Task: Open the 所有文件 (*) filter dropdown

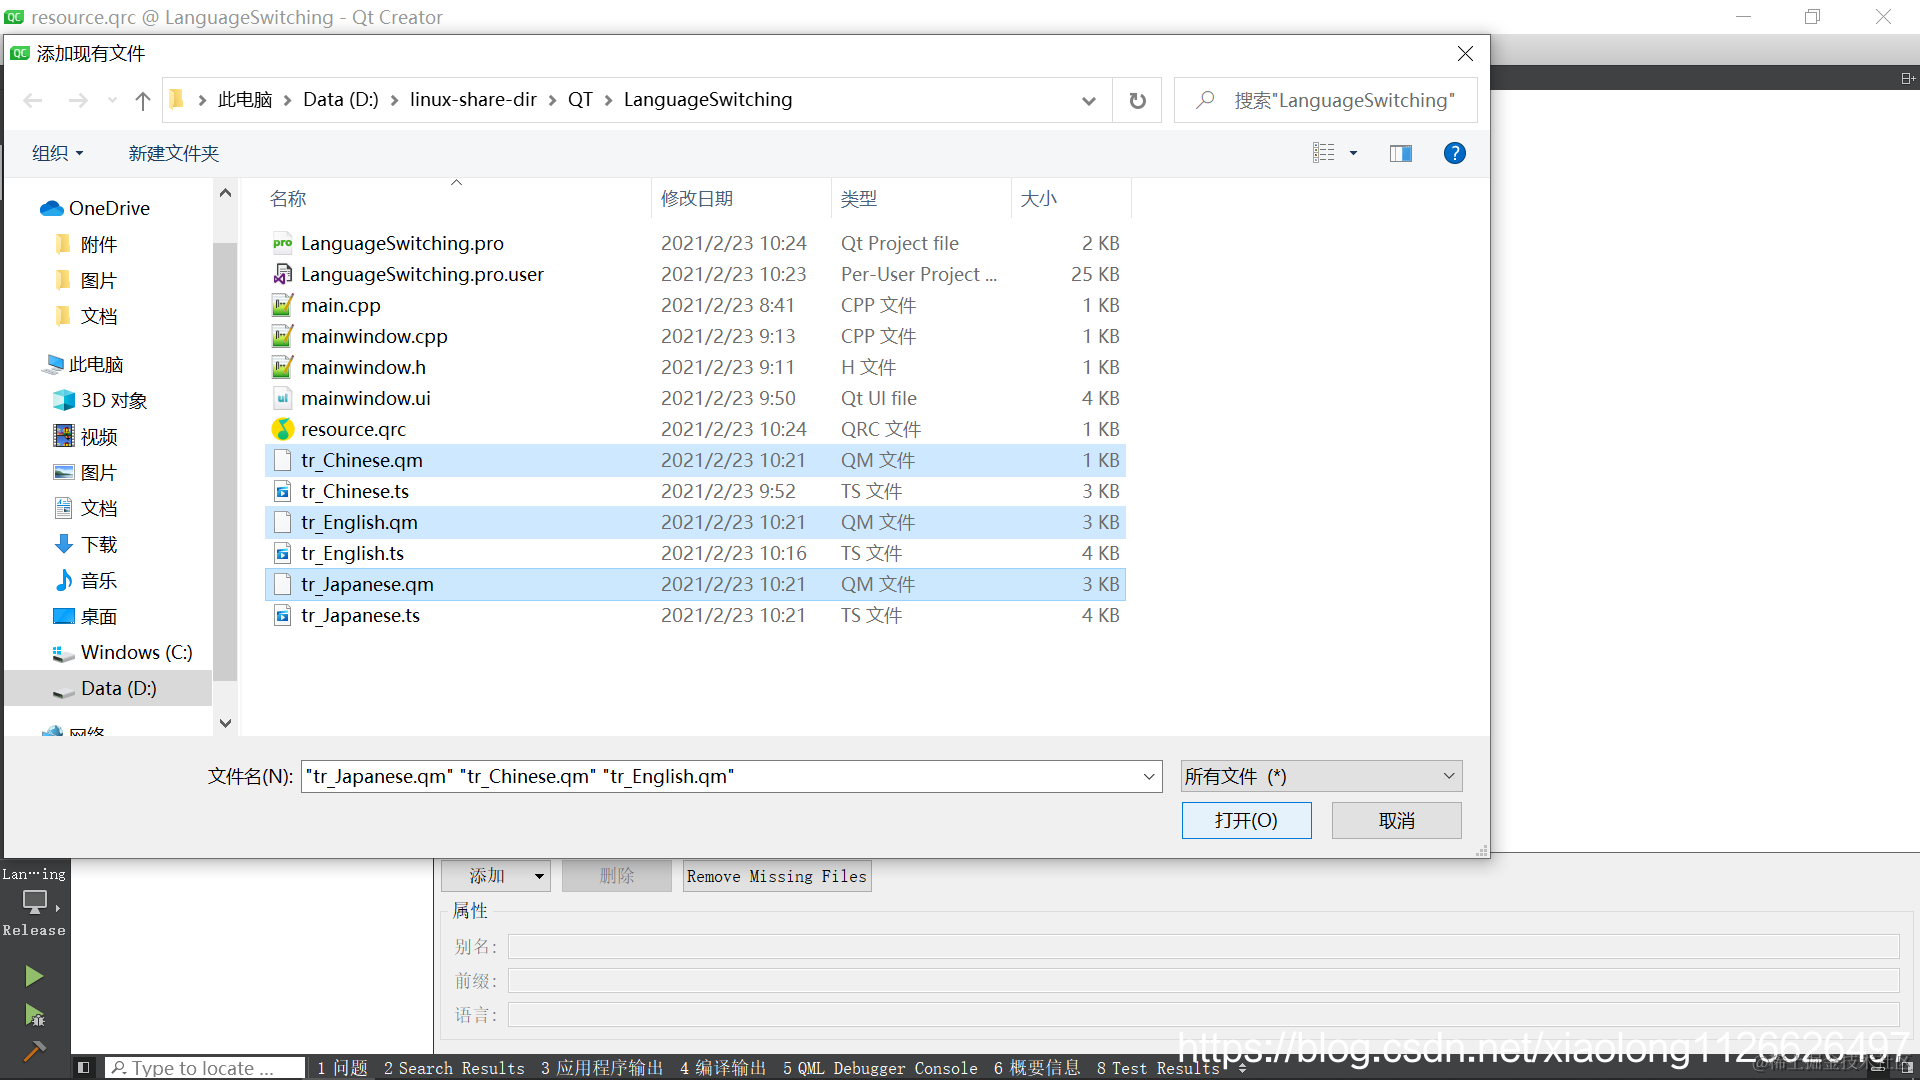Action: point(1321,776)
